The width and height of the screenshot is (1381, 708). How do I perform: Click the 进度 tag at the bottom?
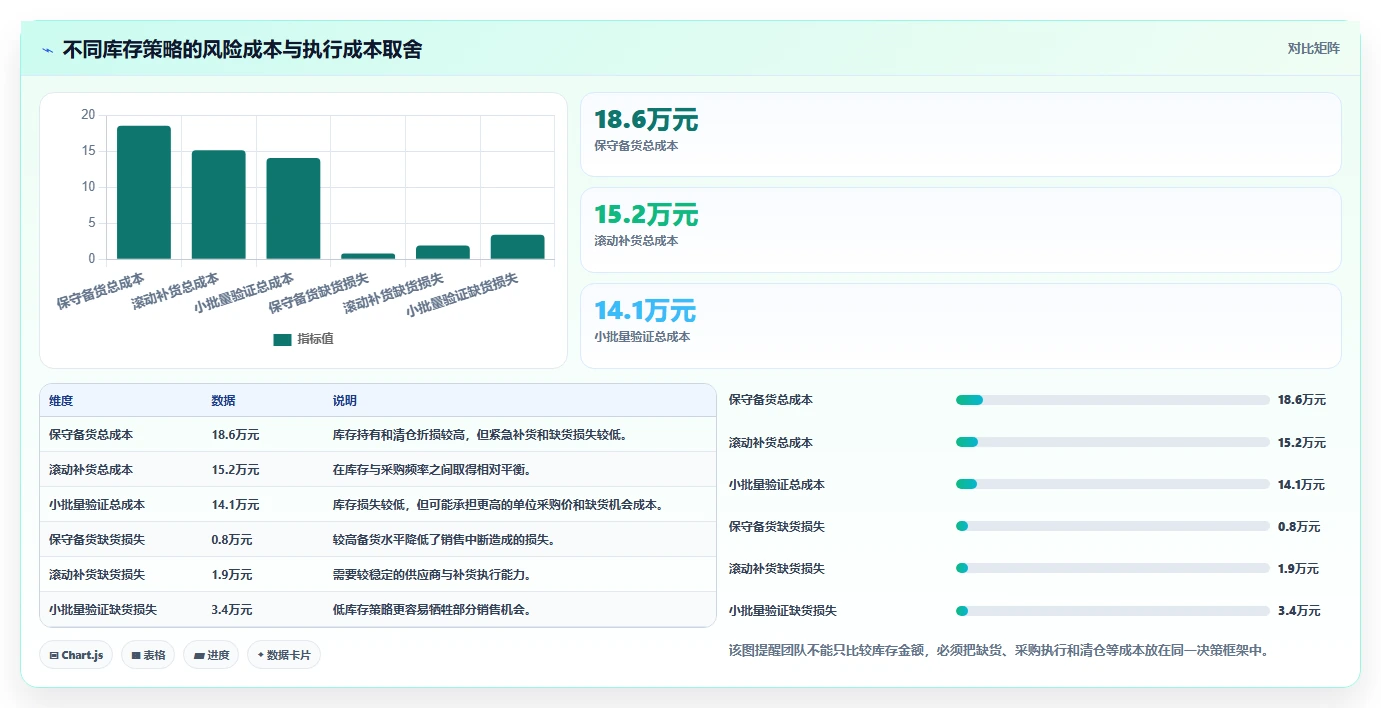(x=211, y=655)
